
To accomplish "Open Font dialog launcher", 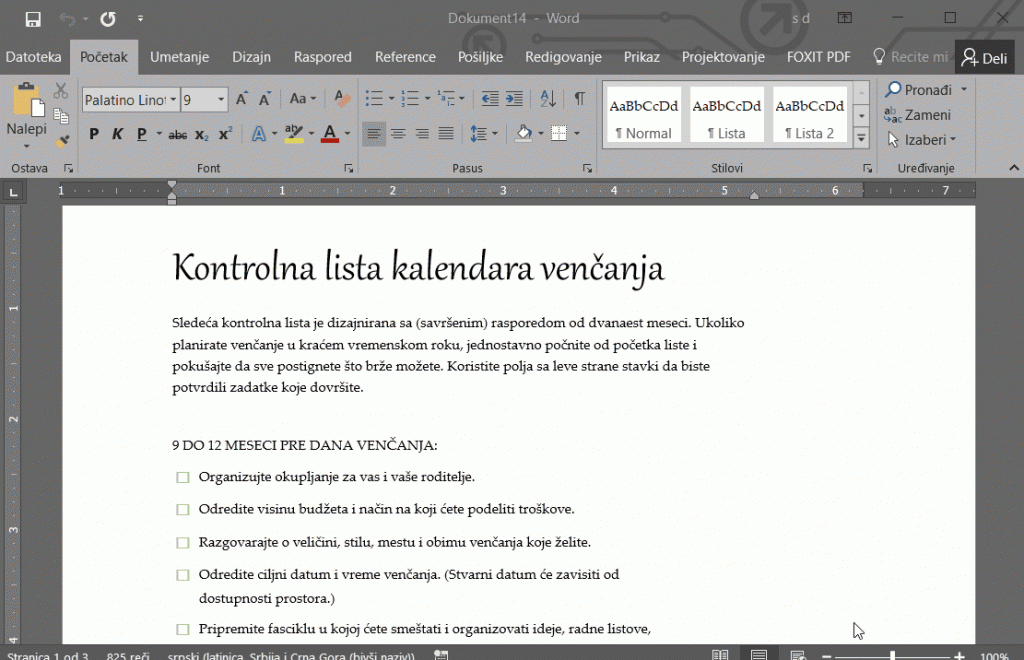I will [x=349, y=168].
